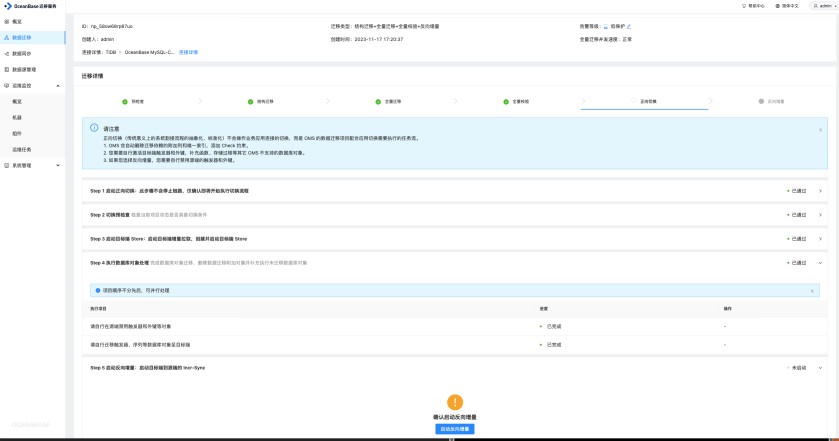The image size is (839, 441).
Task: Click the Data Sync sidebar icon
Action: tap(6, 54)
